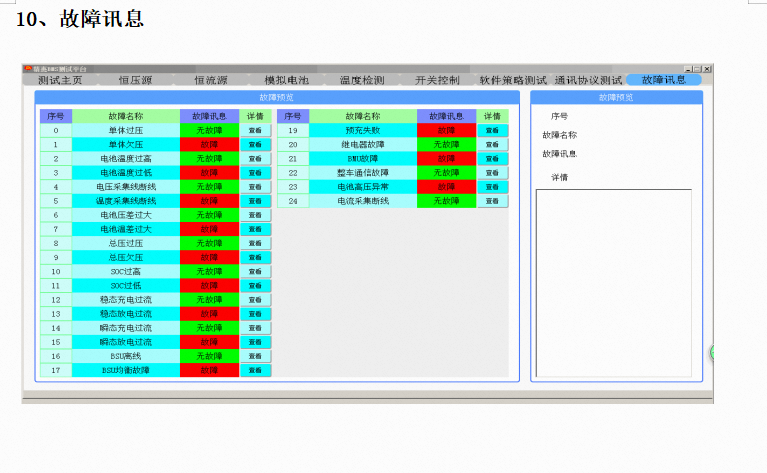Switch to the 恒压源 tab
This screenshot has height=473, width=767.
135,80
